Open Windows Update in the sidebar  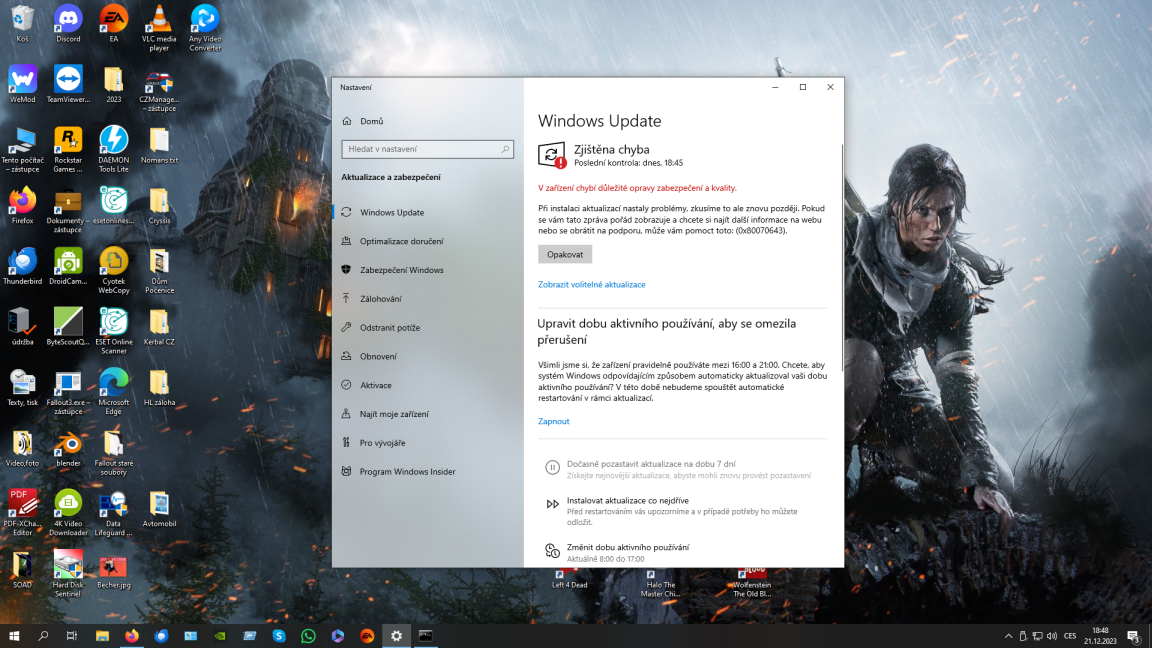[391, 212]
